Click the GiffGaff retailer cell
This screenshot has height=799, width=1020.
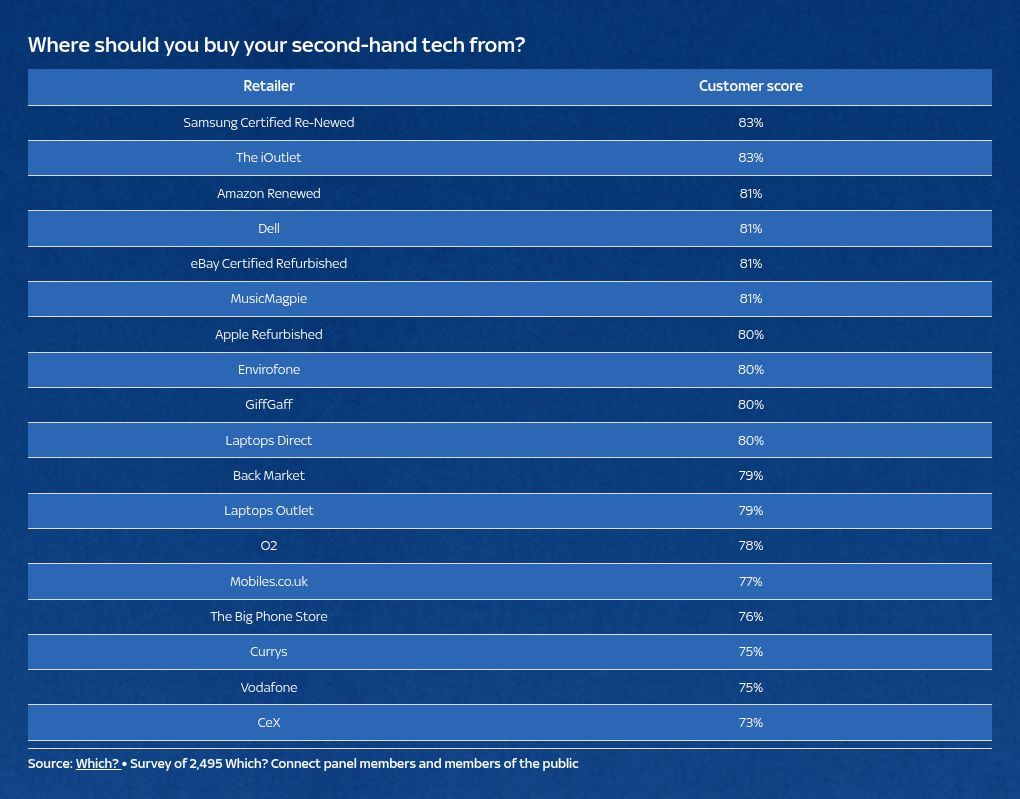[x=269, y=404]
